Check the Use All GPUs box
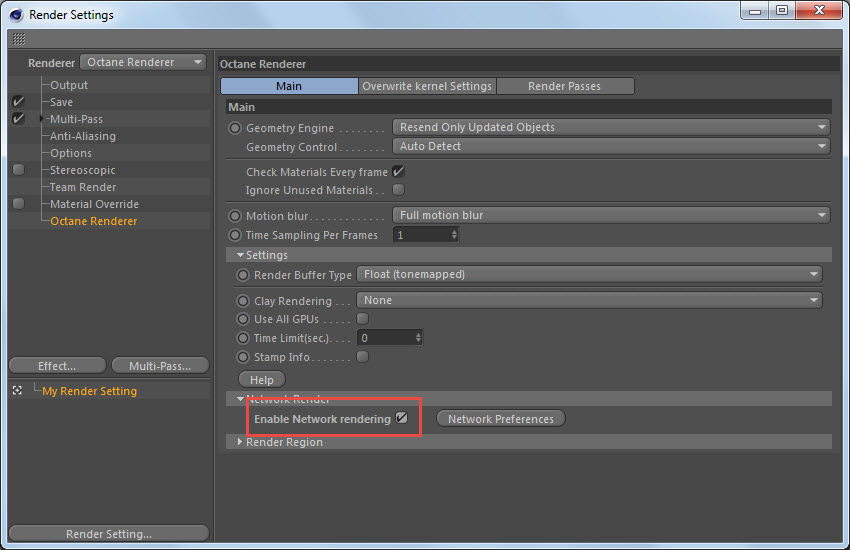Image resolution: width=850 pixels, height=550 pixels. 363,319
